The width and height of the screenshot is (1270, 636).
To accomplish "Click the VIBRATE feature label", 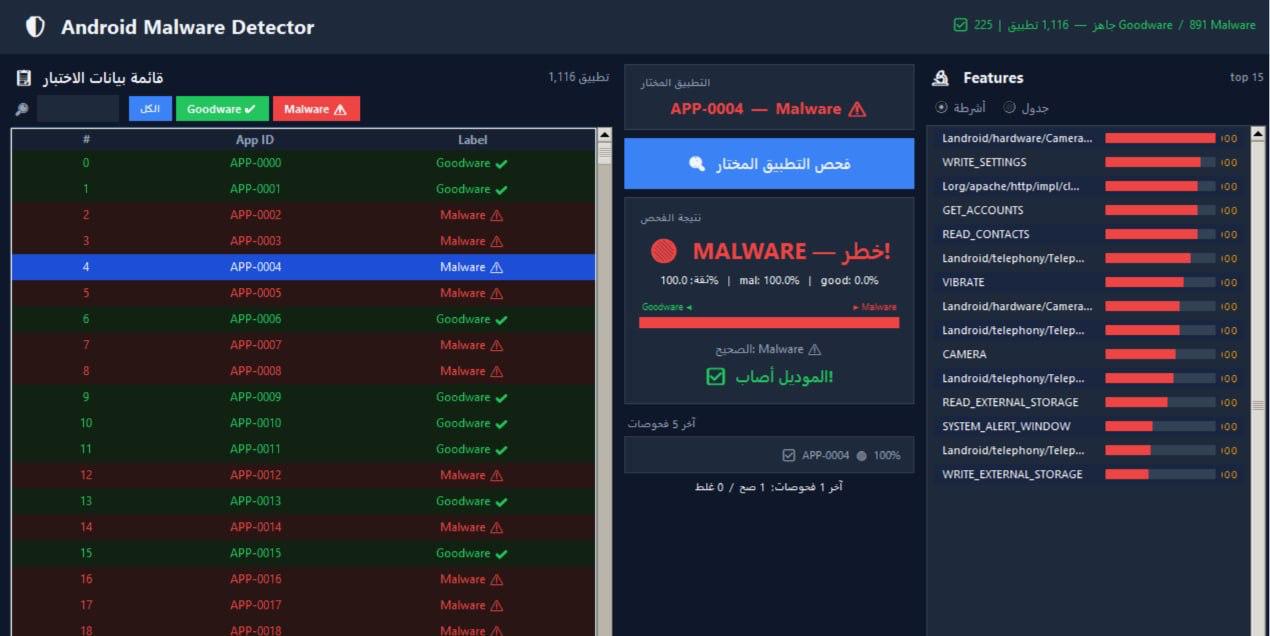I will tap(963, 282).
